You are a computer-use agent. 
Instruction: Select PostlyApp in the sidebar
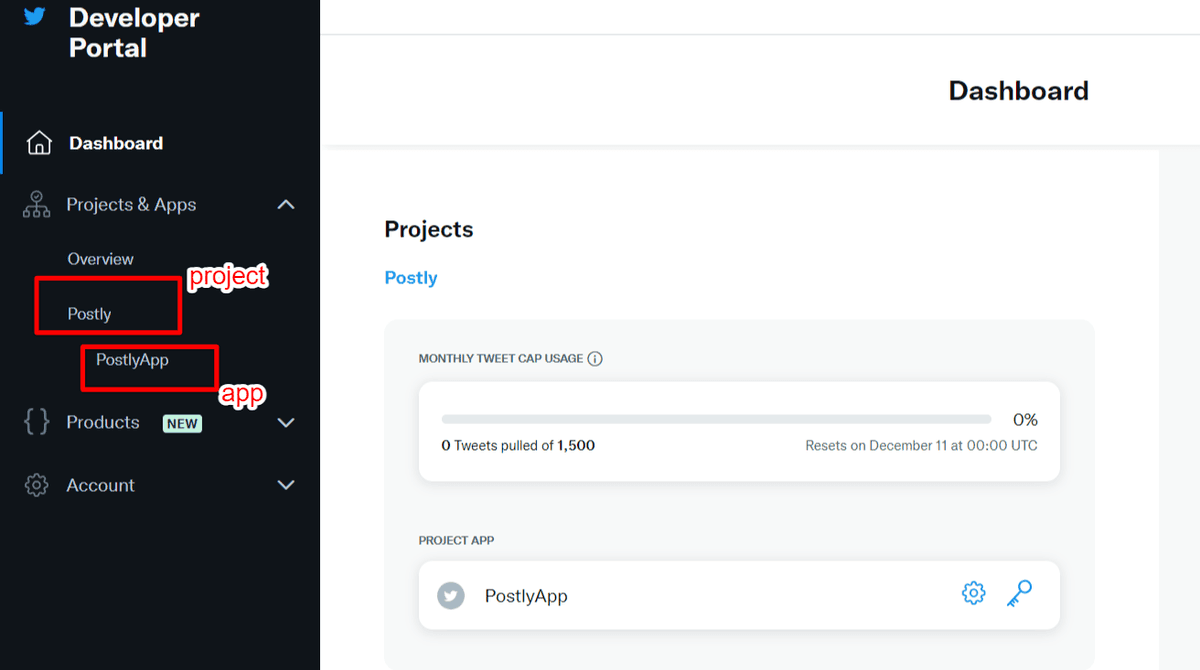pyautogui.click(x=132, y=360)
